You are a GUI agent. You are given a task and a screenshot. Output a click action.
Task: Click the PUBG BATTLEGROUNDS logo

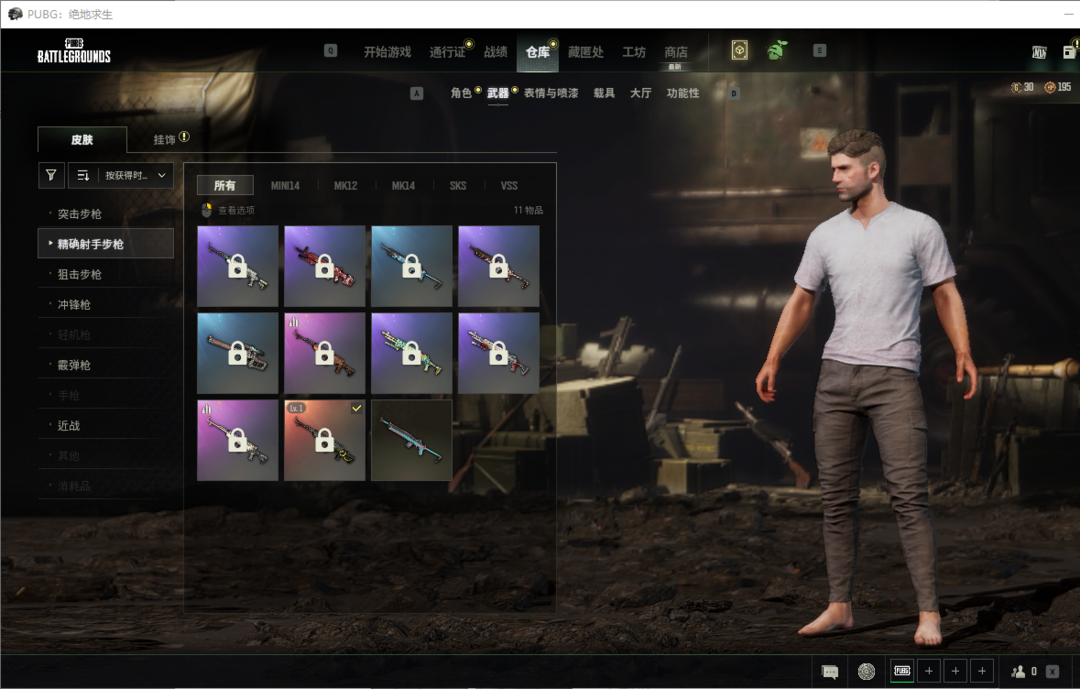coord(74,52)
